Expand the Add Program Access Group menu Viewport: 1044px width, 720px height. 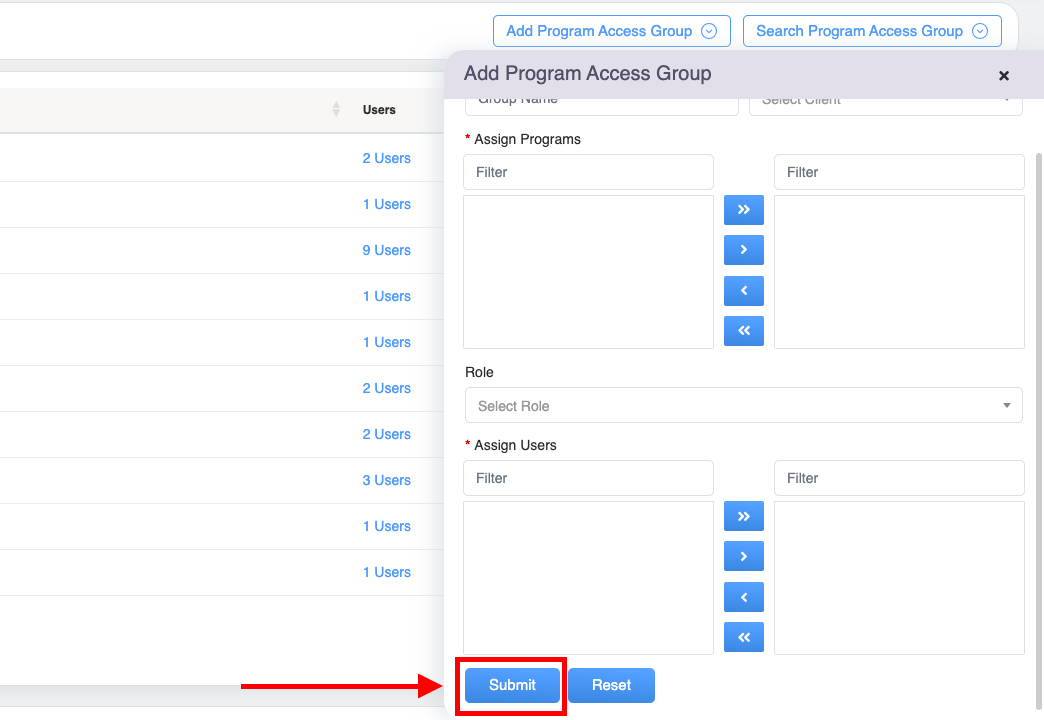pos(611,31)
